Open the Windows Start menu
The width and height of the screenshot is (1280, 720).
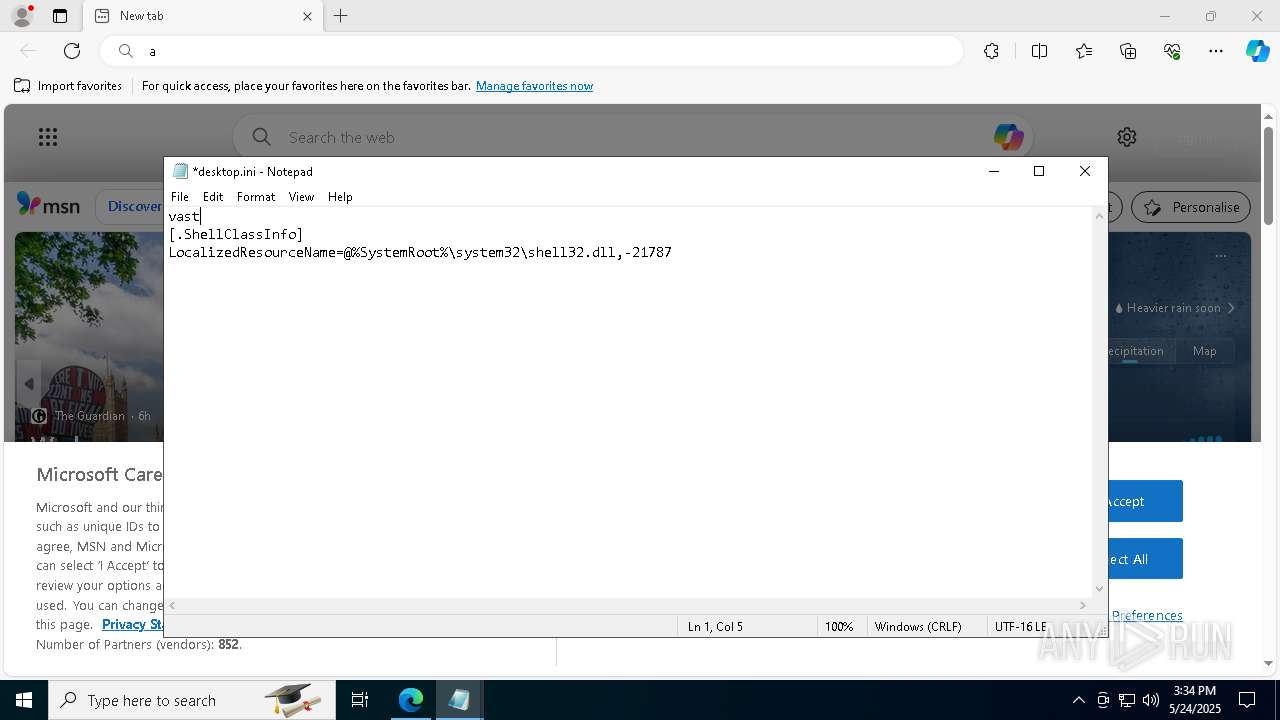24,700
